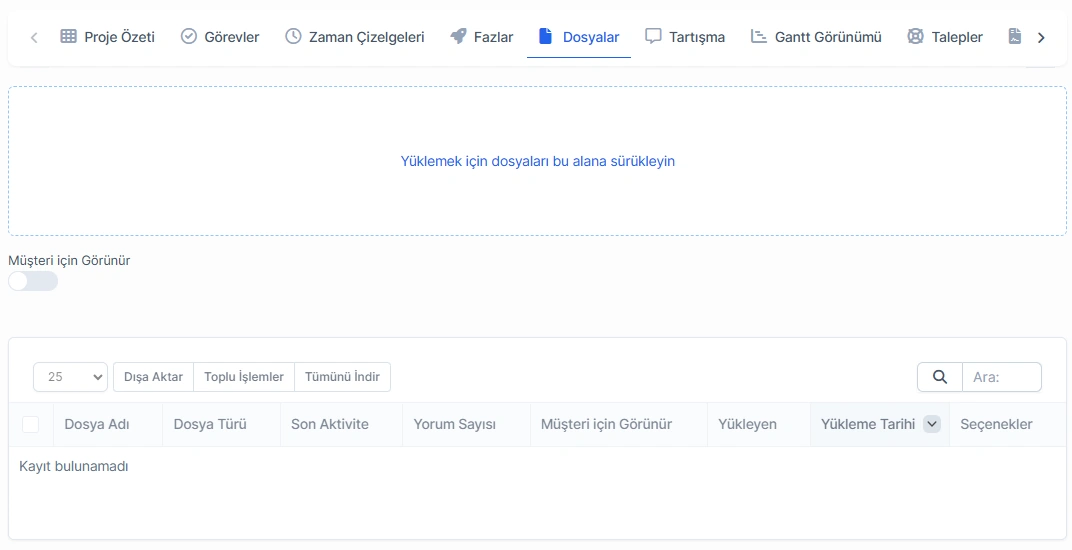Open the Proje Özeti tab
Image resolution: width=1072 pixels, height=550 pixels.
(x=107, y=37)
